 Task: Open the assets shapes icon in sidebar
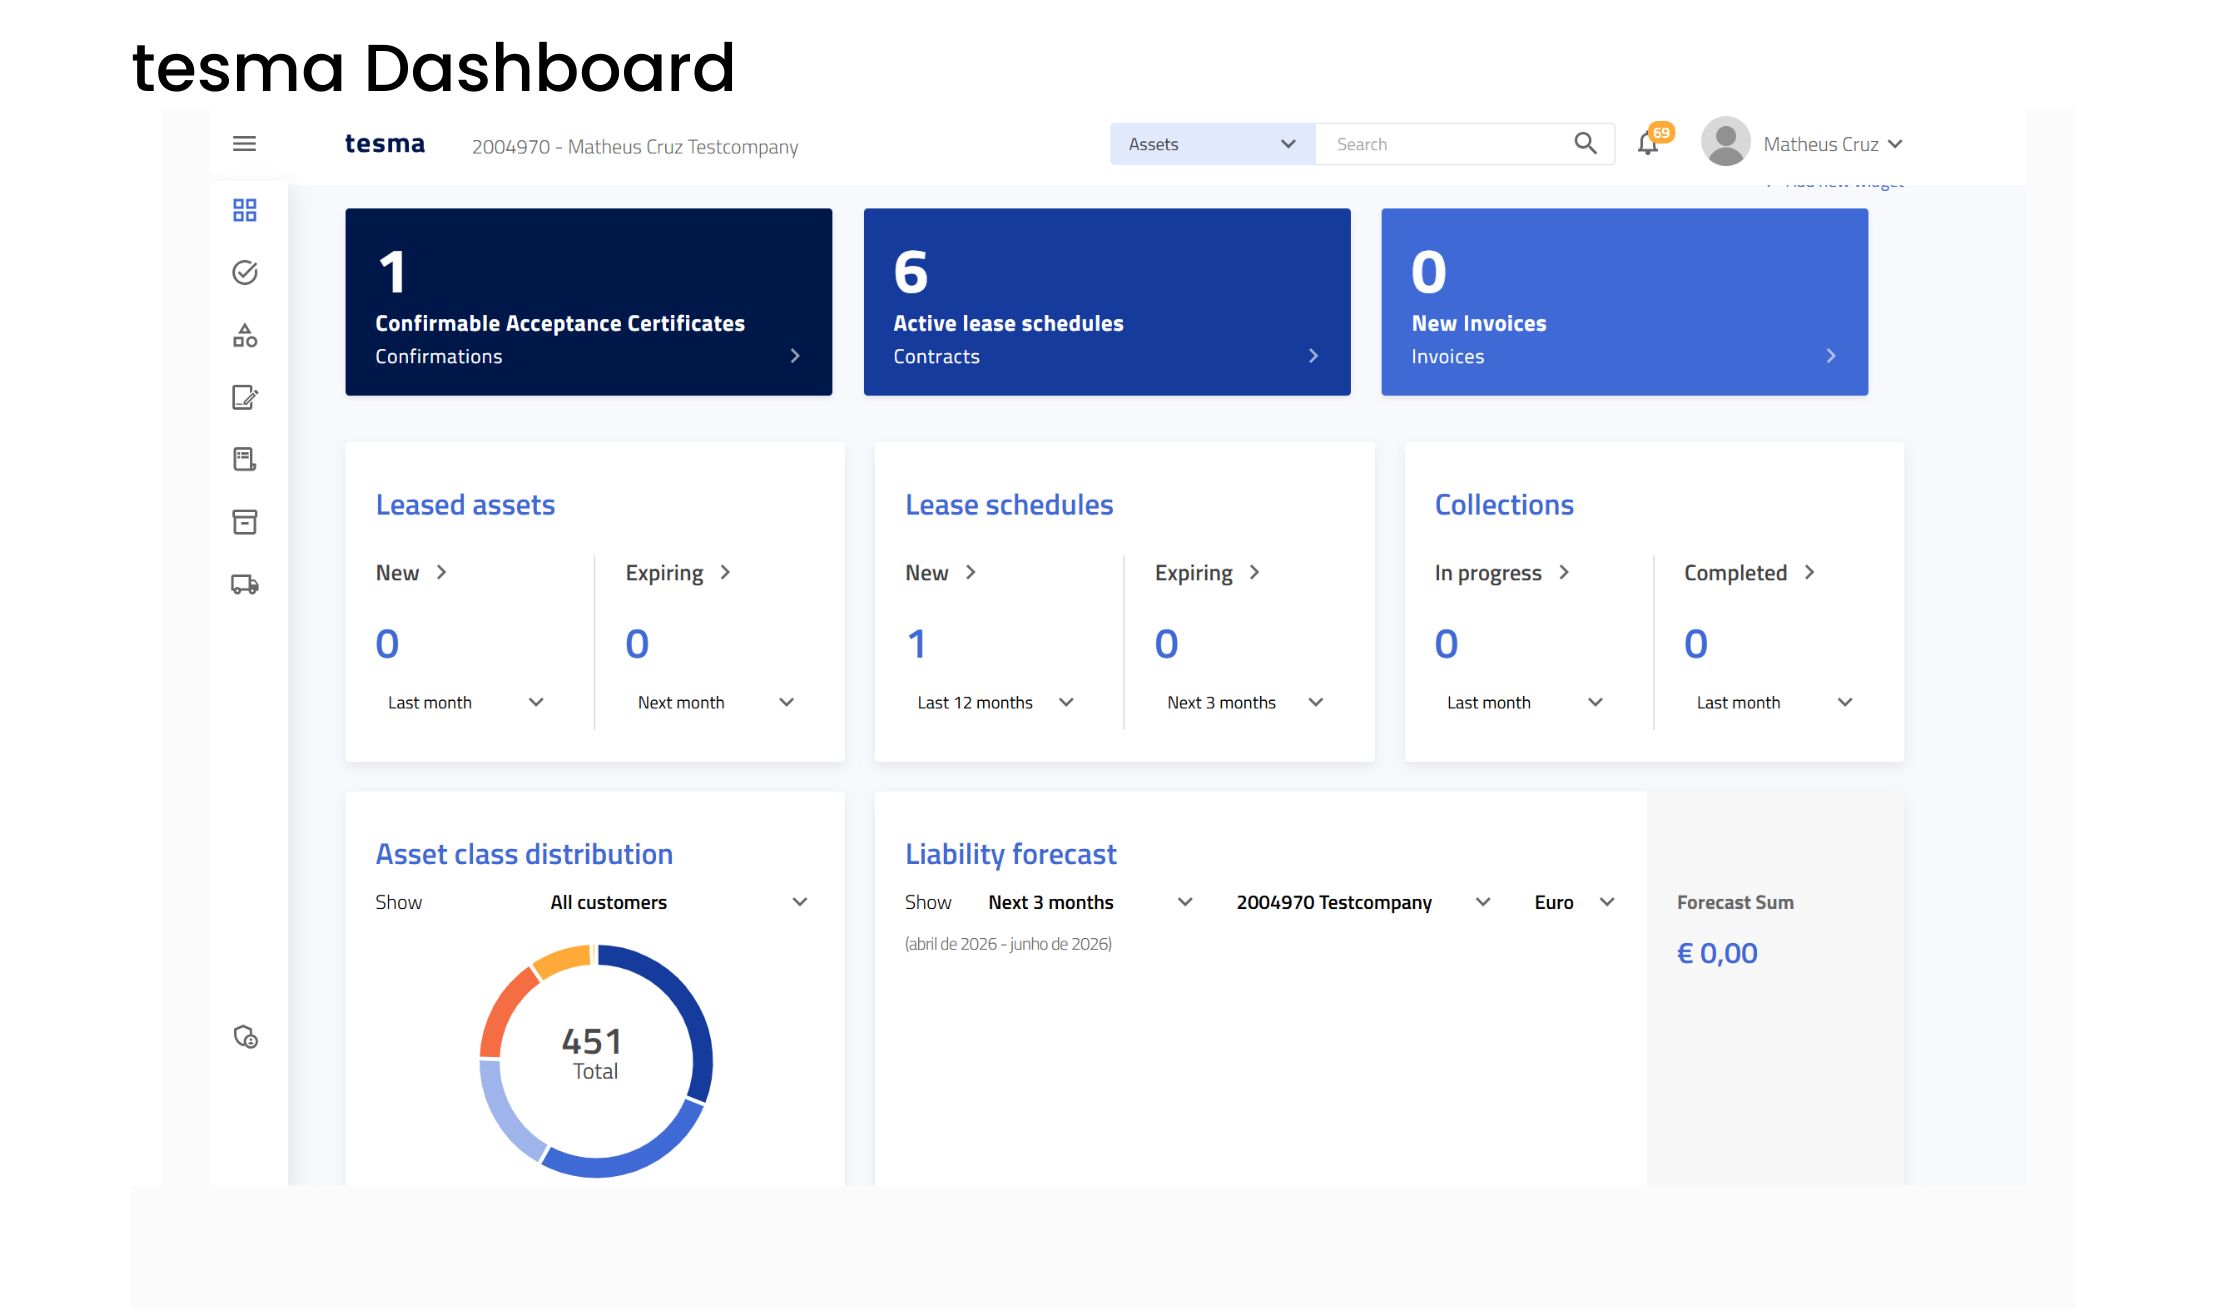(x=244, y=336)
